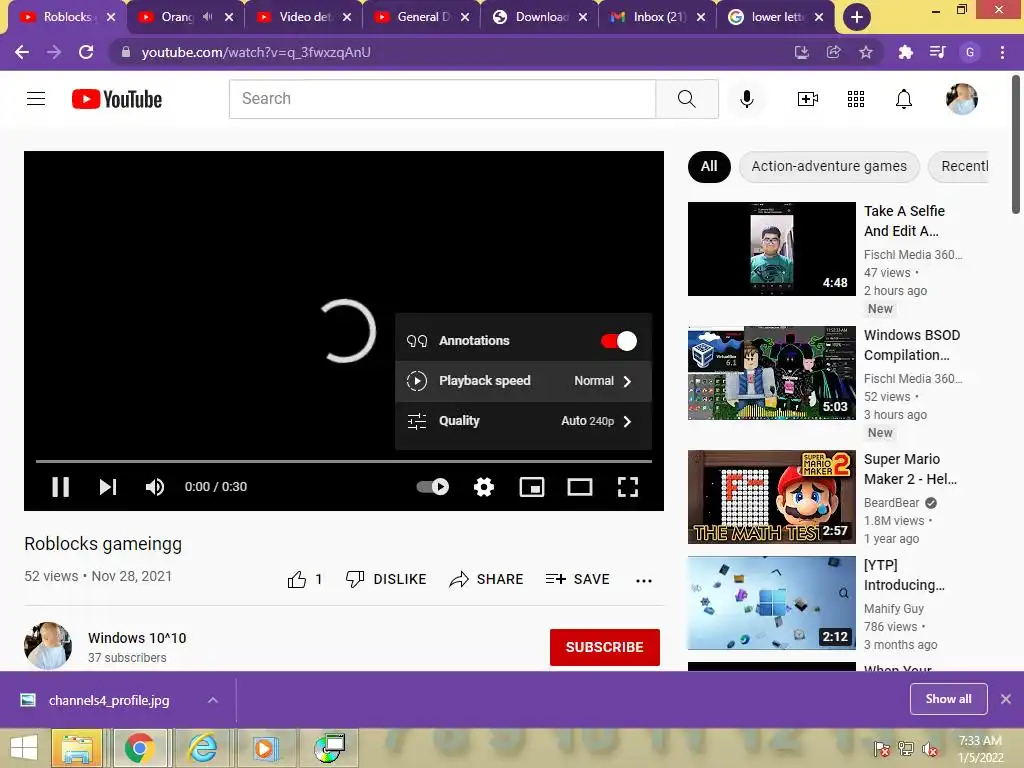
Task: Open File Explorer from the taskbar
Action: click(76, 748)
